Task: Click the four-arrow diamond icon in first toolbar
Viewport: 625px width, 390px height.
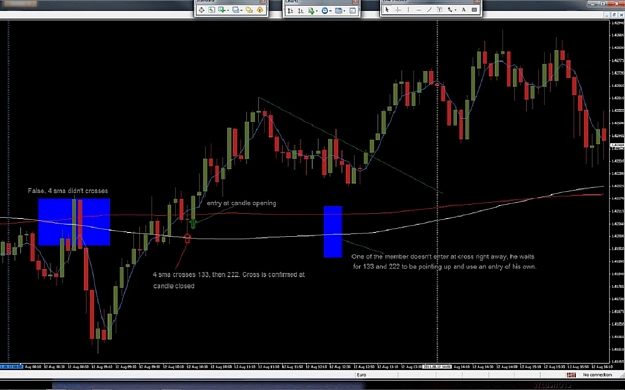Action: (x=202, y=10)
